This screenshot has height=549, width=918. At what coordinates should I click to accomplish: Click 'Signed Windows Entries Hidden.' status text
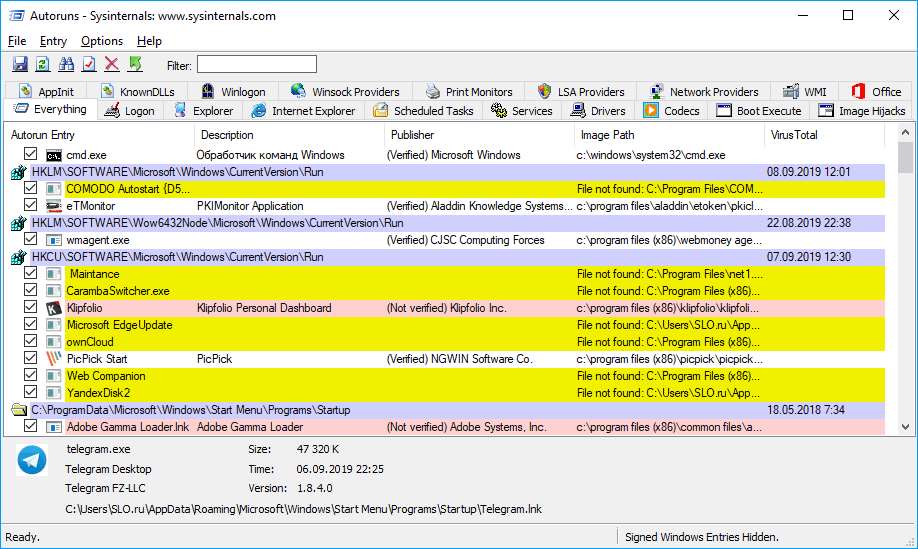point(701,537)
